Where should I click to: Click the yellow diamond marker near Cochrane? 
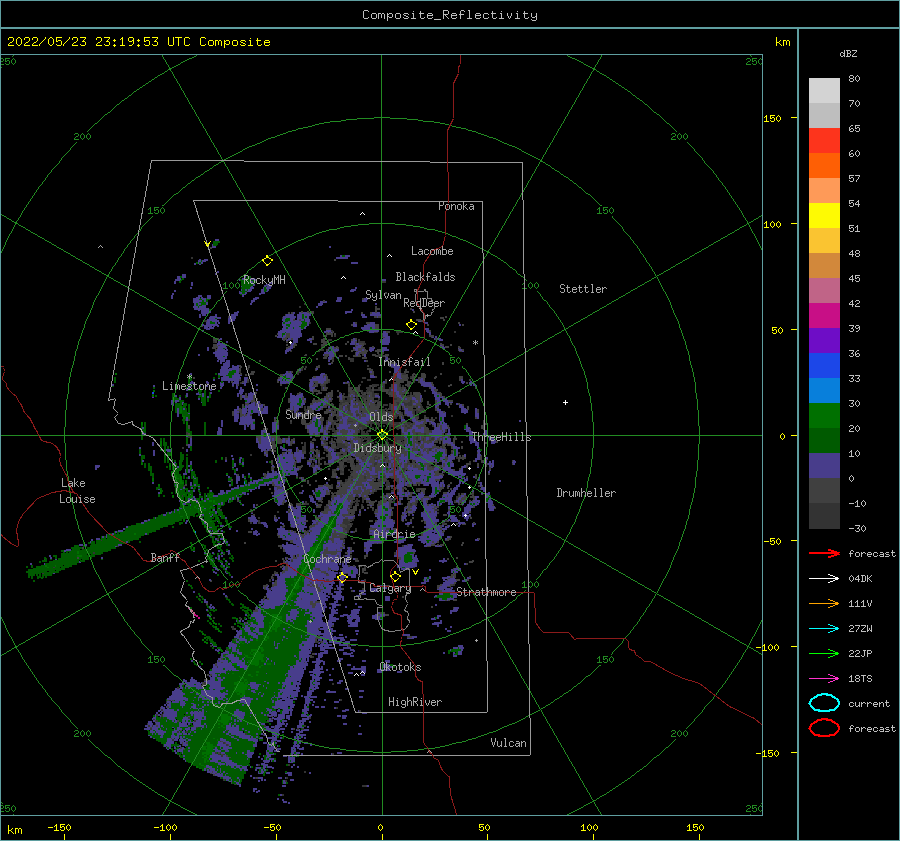coord(343,577)
